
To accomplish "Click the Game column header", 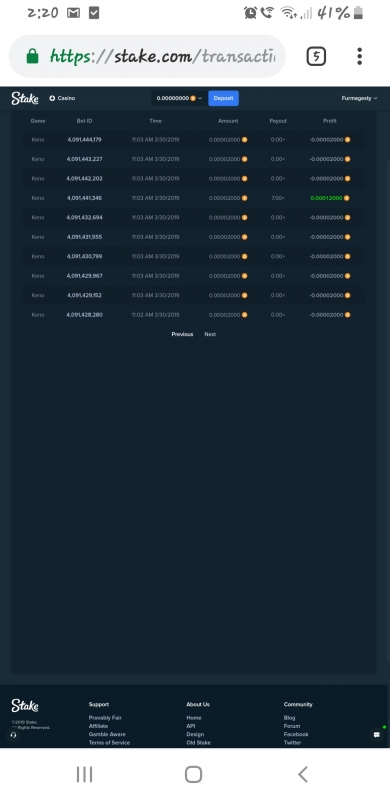I will tap(38, 121).
